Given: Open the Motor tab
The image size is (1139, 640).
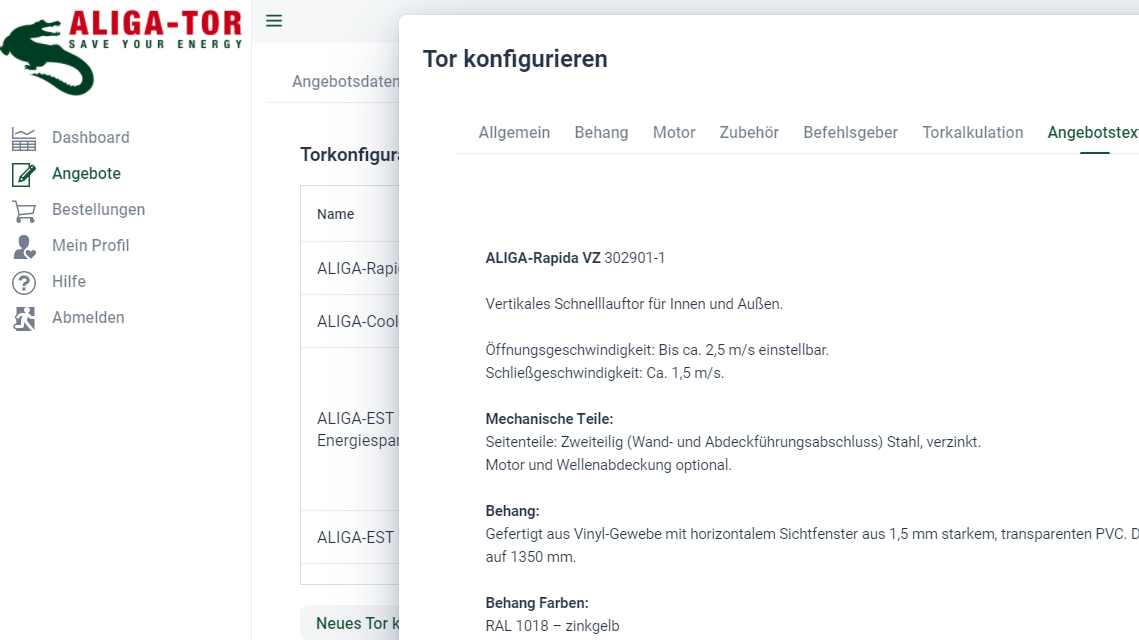Looking at the screenshot, I should tap(674, 132).
